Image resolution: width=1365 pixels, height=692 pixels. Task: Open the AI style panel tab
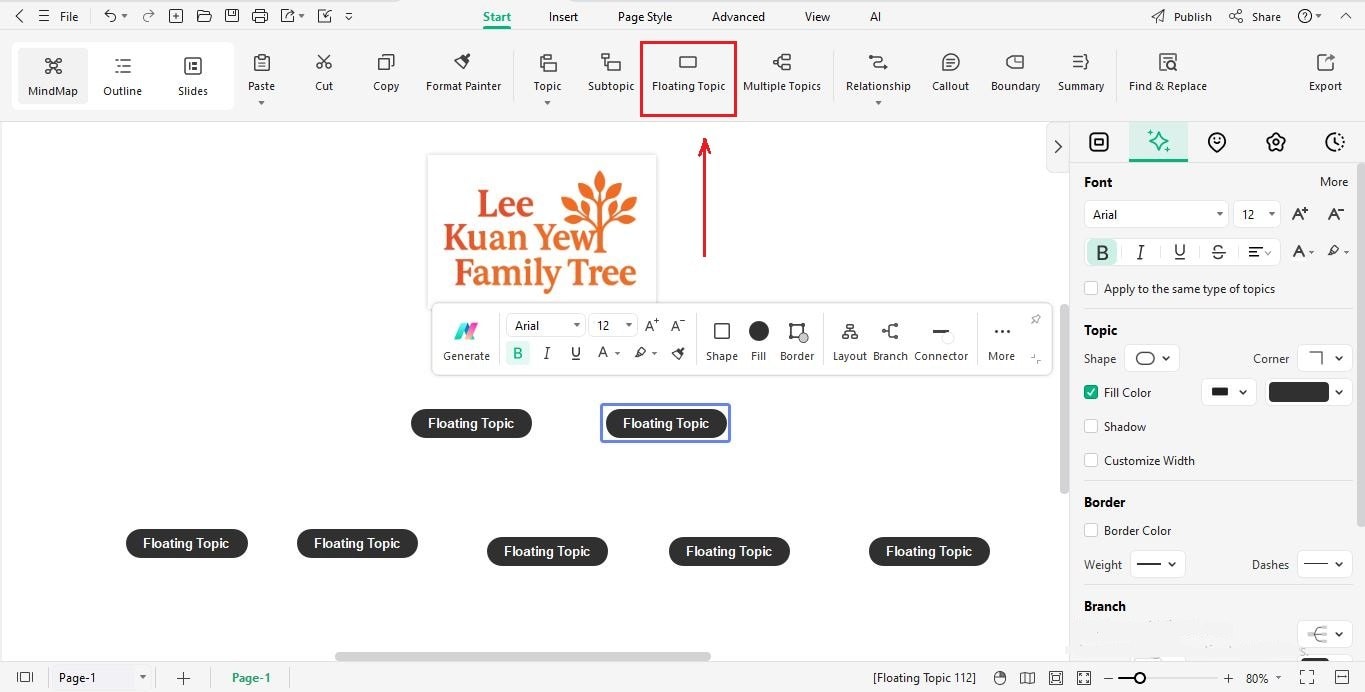coord(1158,142)
